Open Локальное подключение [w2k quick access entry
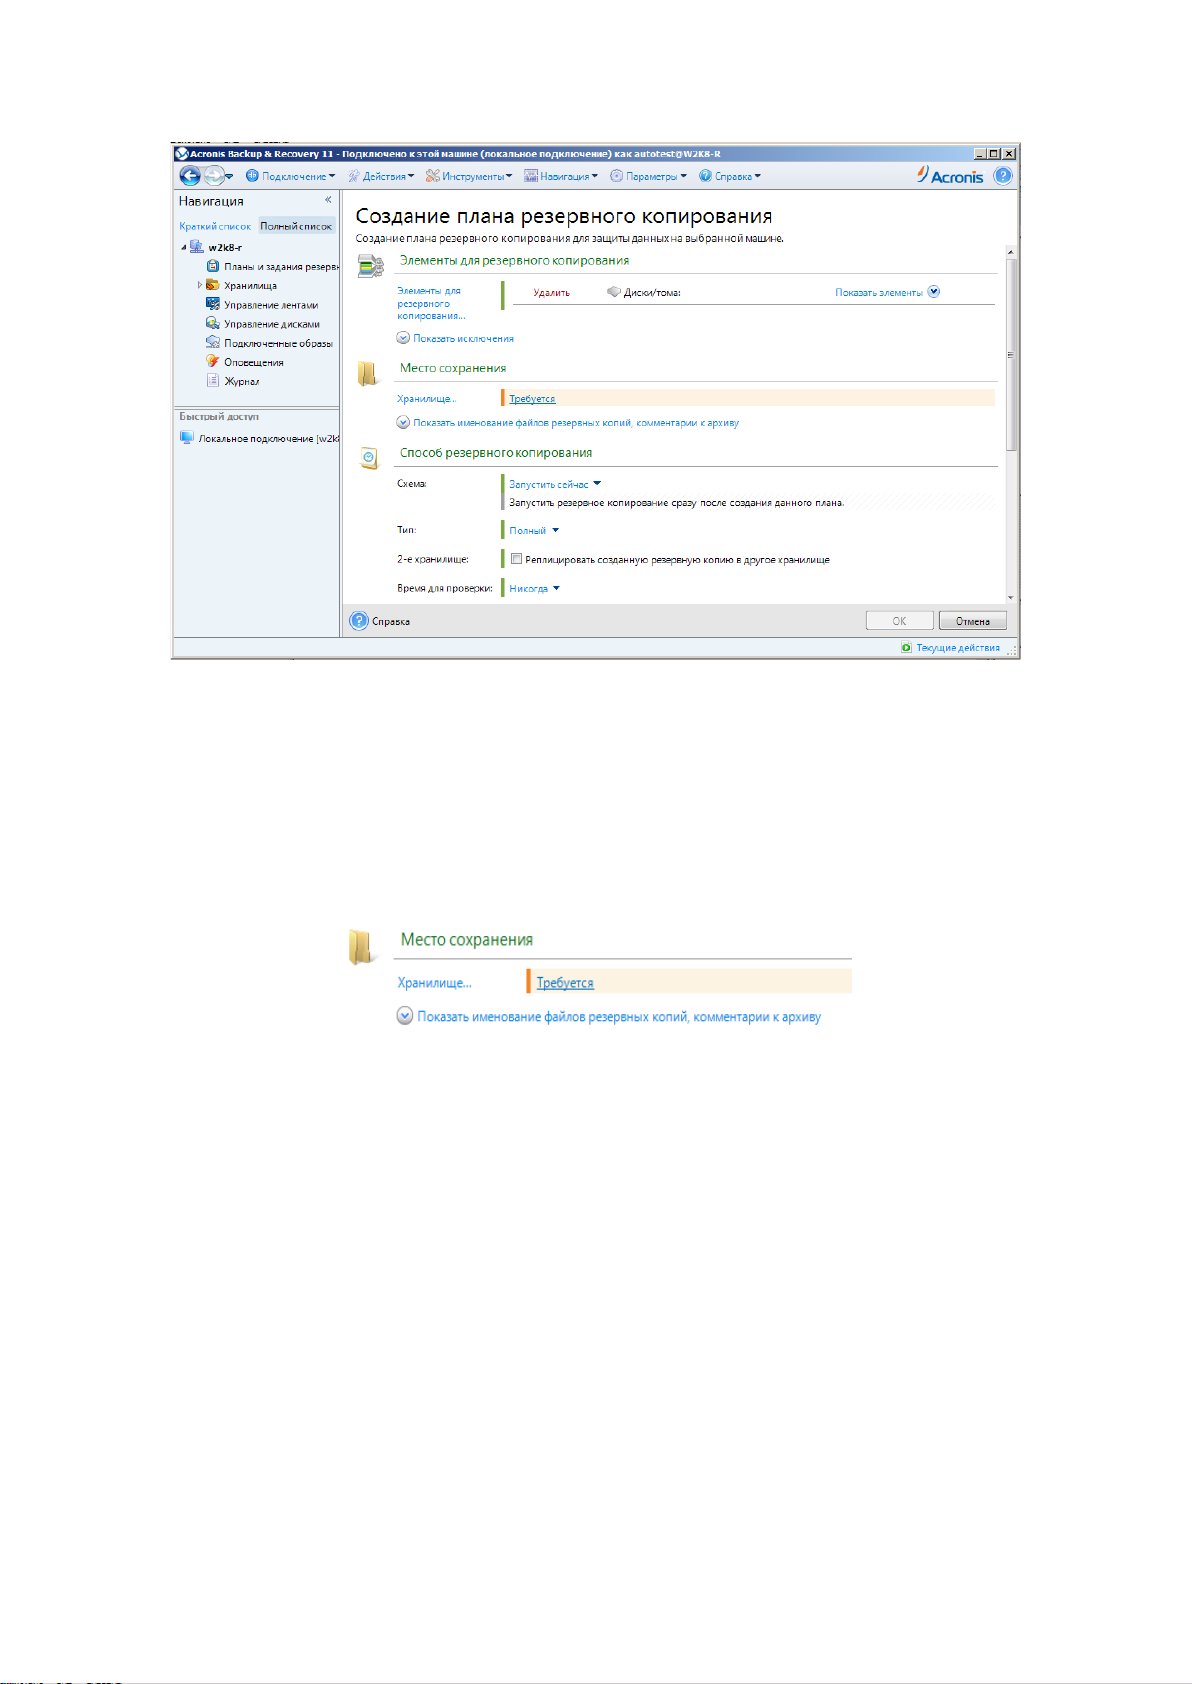1192x1684 pixels. point(269,439)
